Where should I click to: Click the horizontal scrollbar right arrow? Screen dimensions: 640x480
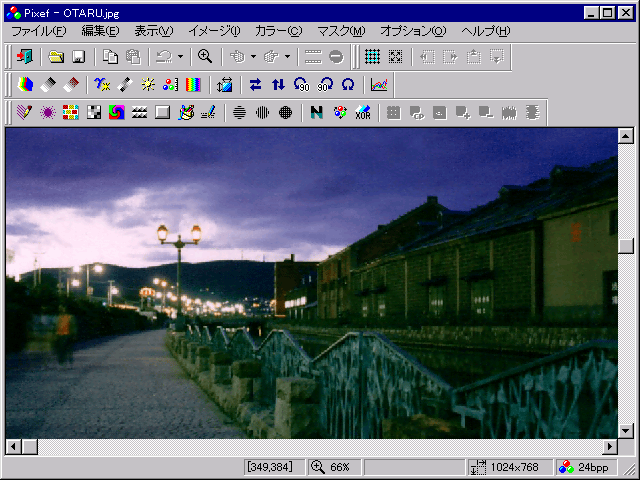click(610, 447)
